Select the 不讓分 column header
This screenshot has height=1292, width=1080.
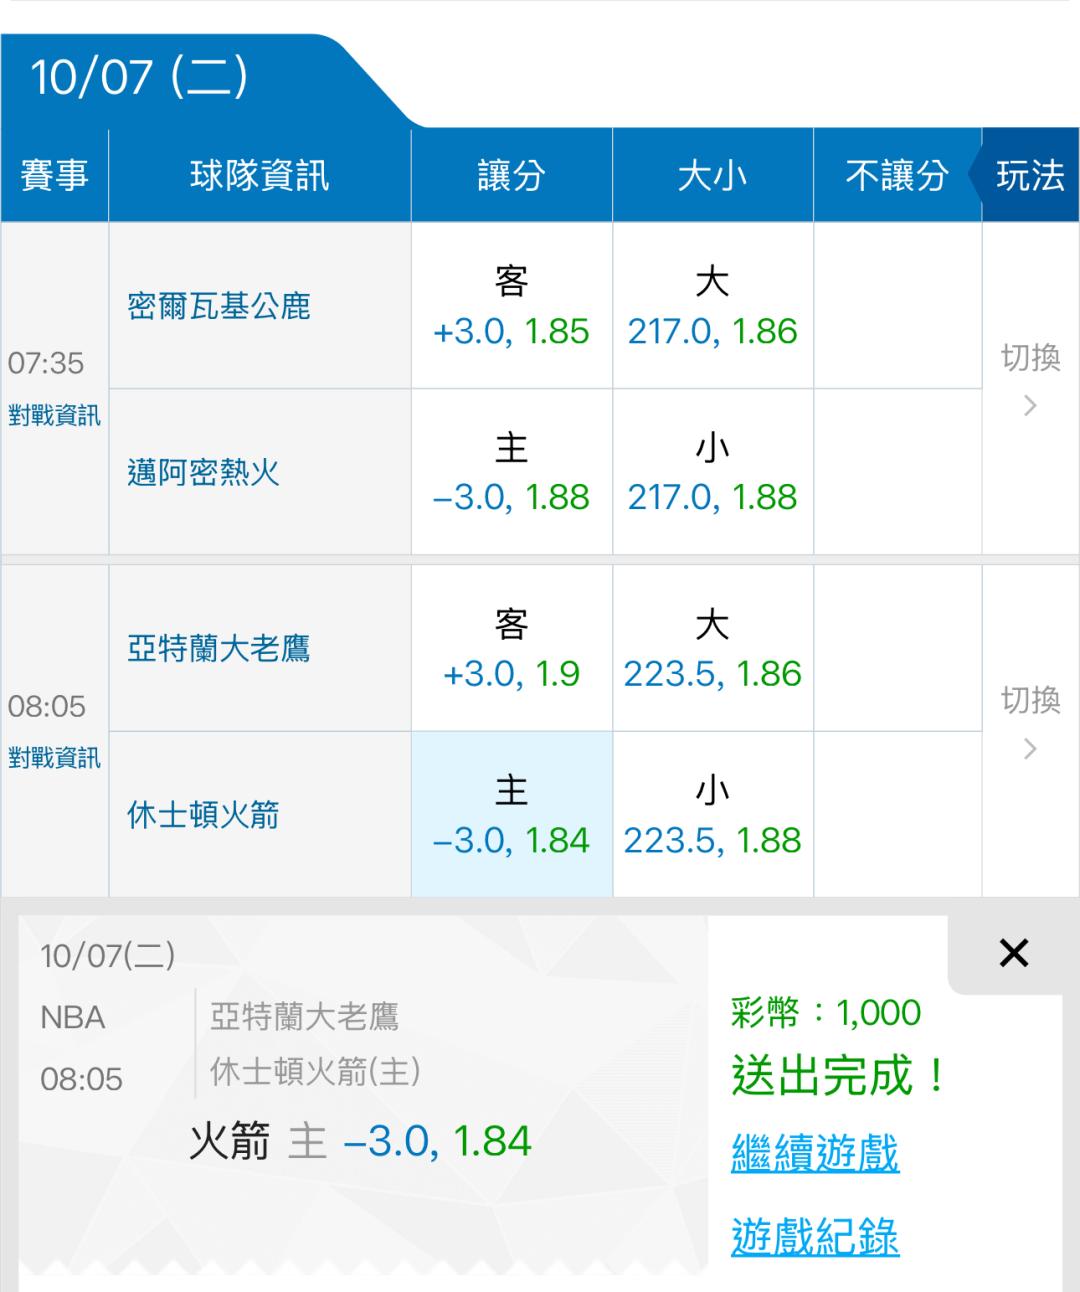[x=897, y=176]
